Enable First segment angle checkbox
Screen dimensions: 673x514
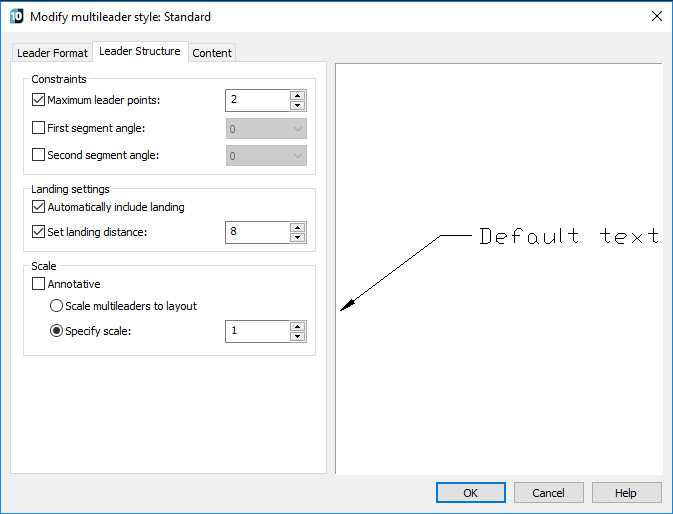pos(39,128)
